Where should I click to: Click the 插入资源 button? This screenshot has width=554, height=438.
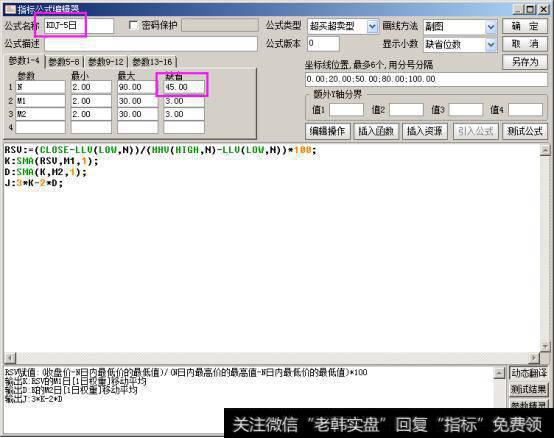point(425,131)
